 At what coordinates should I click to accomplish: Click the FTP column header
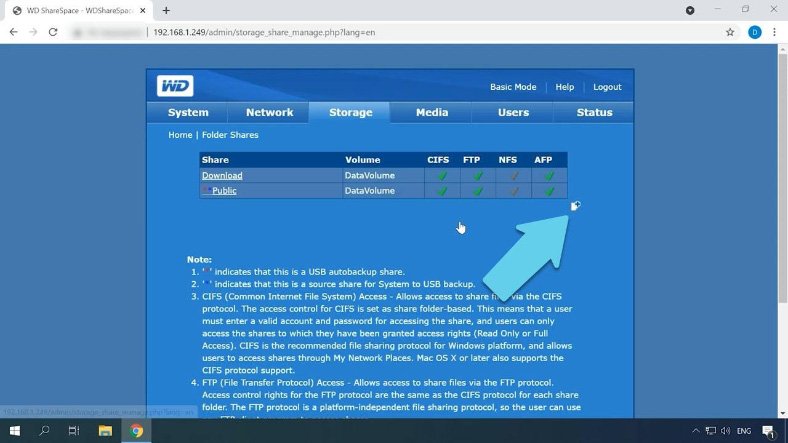[x=471, y=160]
